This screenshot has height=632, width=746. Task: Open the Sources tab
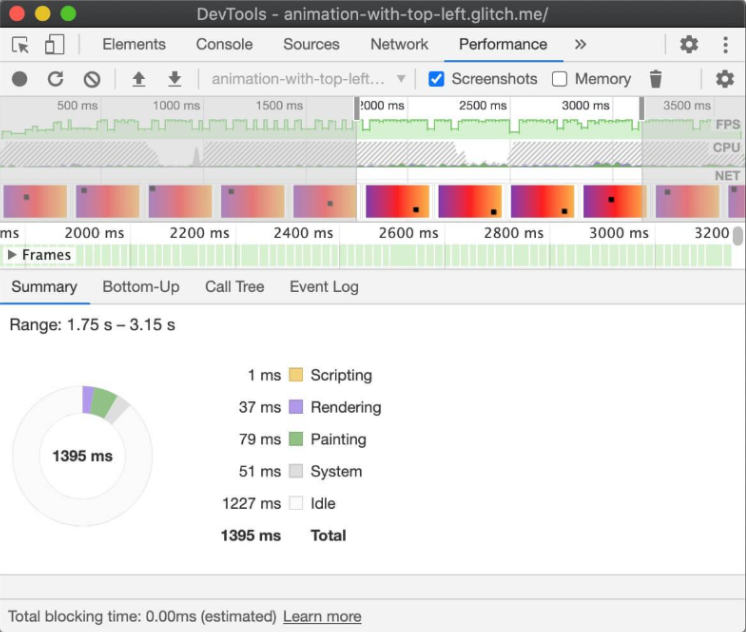point(311,44)
